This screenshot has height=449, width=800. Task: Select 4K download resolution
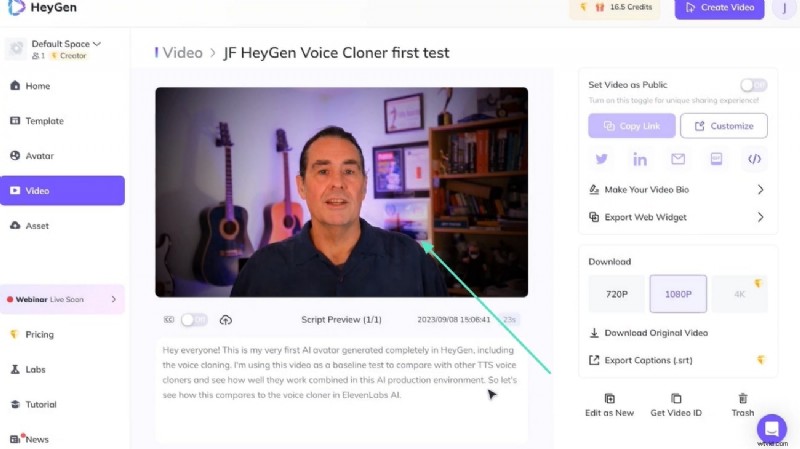coord(739,294)
